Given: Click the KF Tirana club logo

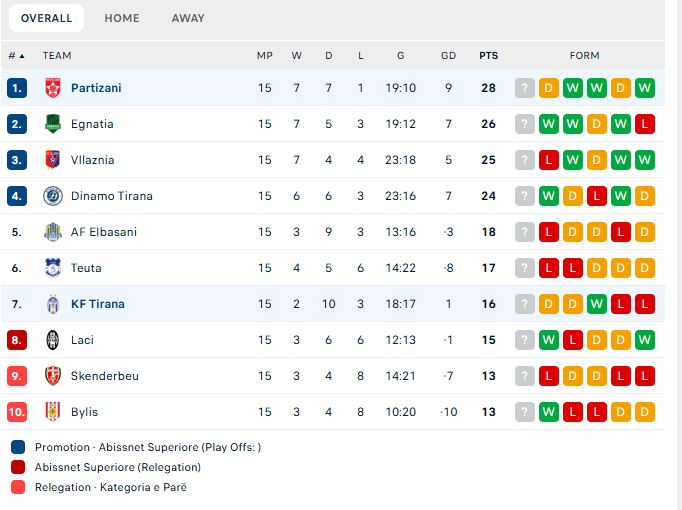Looking at the screenshot, I should (53, 304).
